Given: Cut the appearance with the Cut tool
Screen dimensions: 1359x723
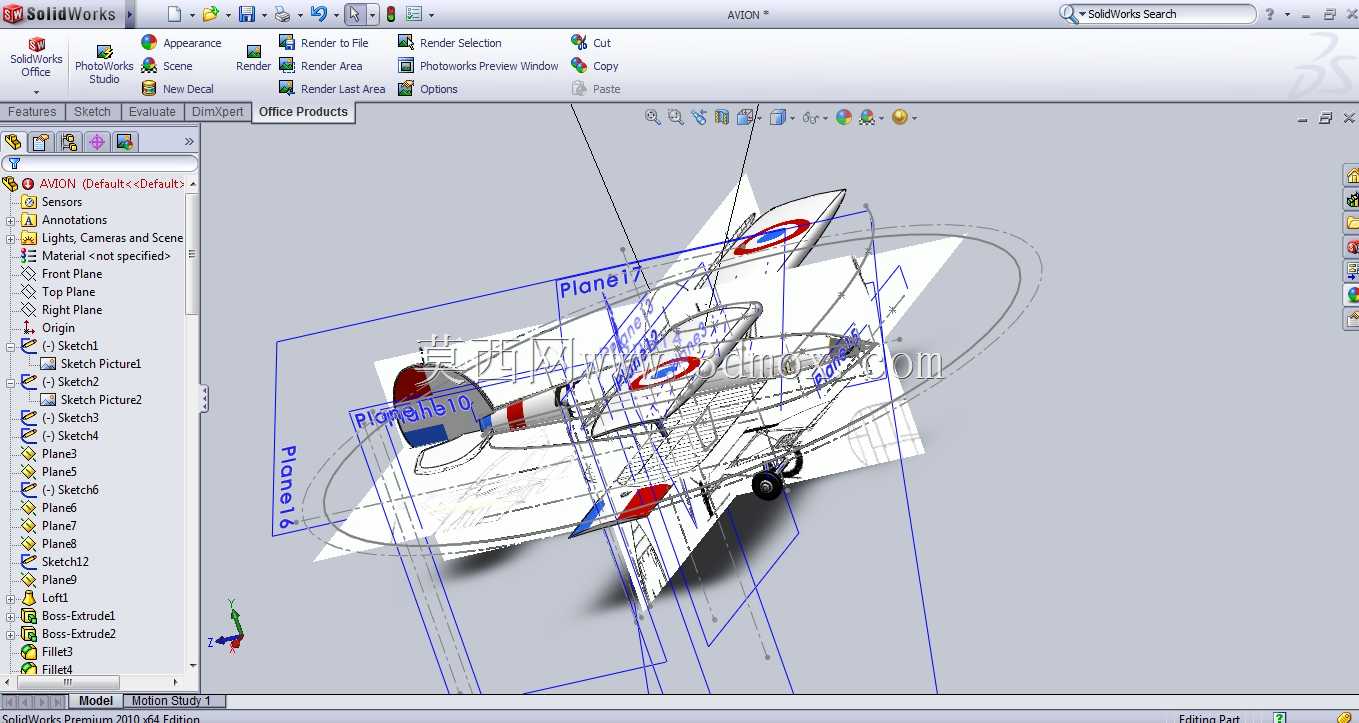Looking at the screenshot, I should [591, 43].
